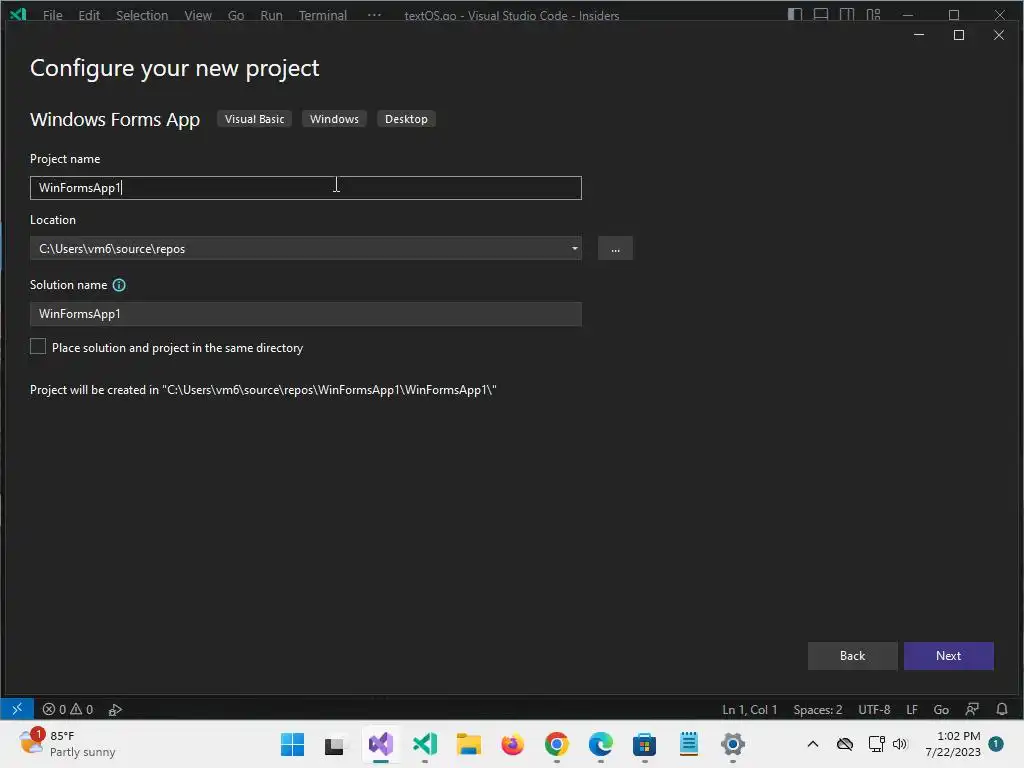Open File Explorer from taskbar
The height and width of the screenshot is (768, 1024).
pyautogui.click(x=468, y=744)
